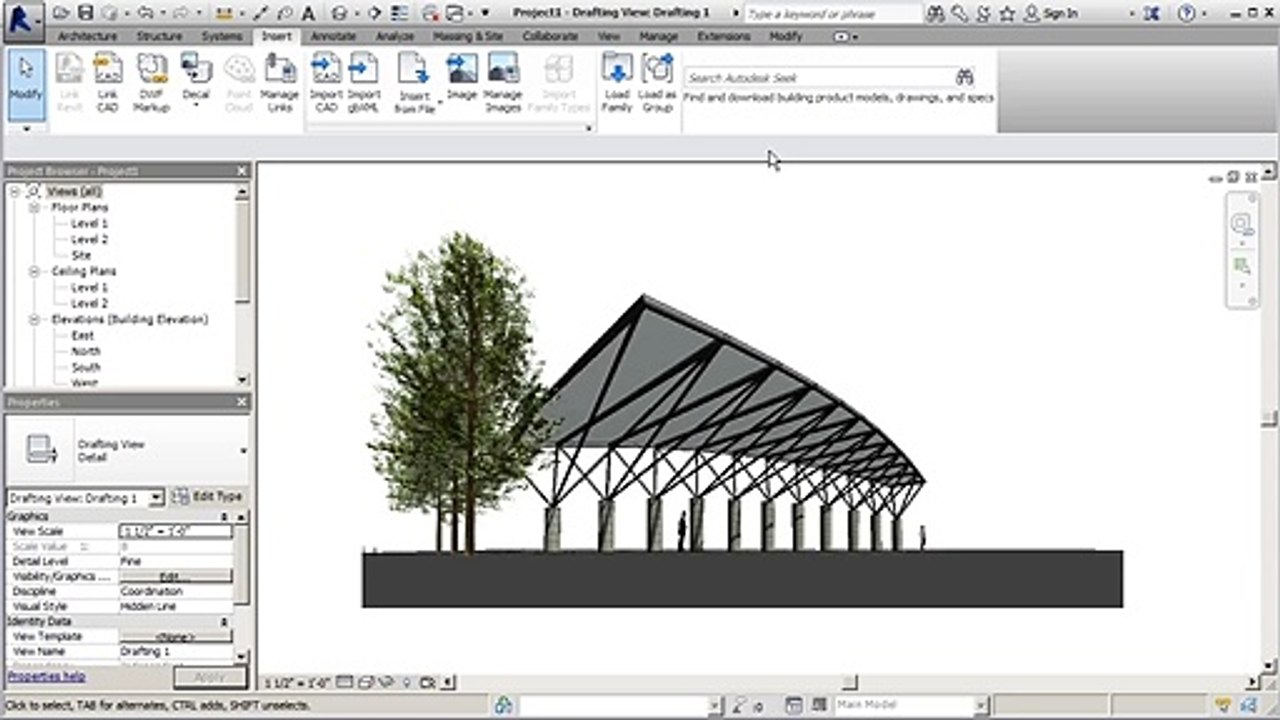
Task: Open the DWF Markup tool
Action: [151, 82]
